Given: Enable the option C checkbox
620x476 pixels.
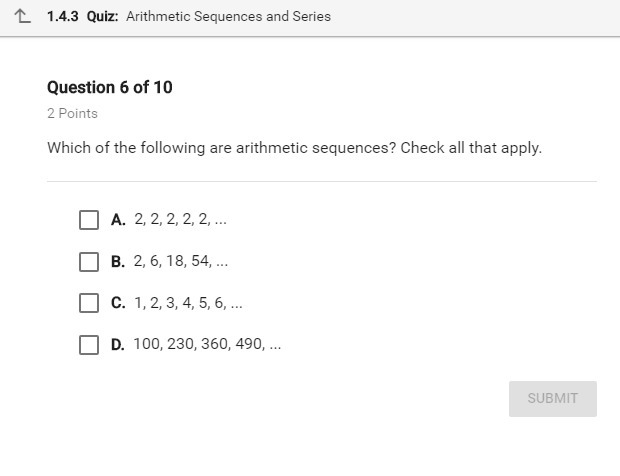Looking at the screenshot, I should [89, 303].
